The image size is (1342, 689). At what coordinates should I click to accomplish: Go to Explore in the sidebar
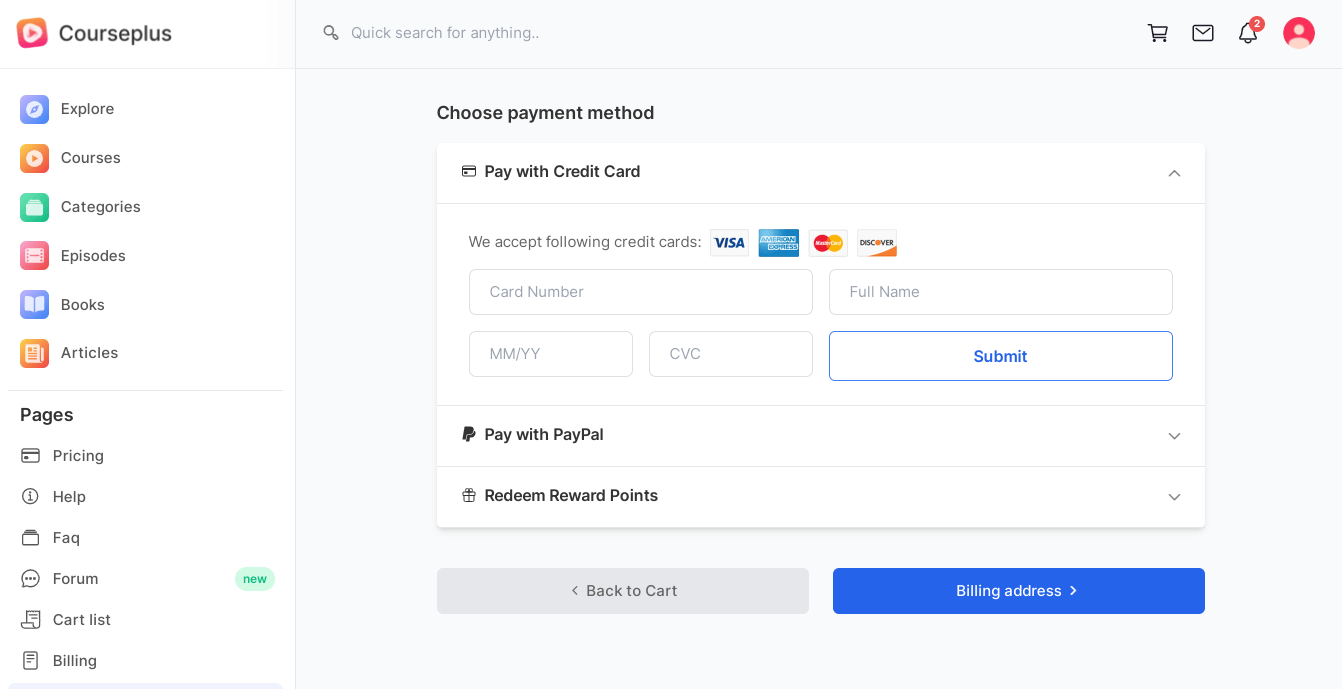(x=87, y=109)
